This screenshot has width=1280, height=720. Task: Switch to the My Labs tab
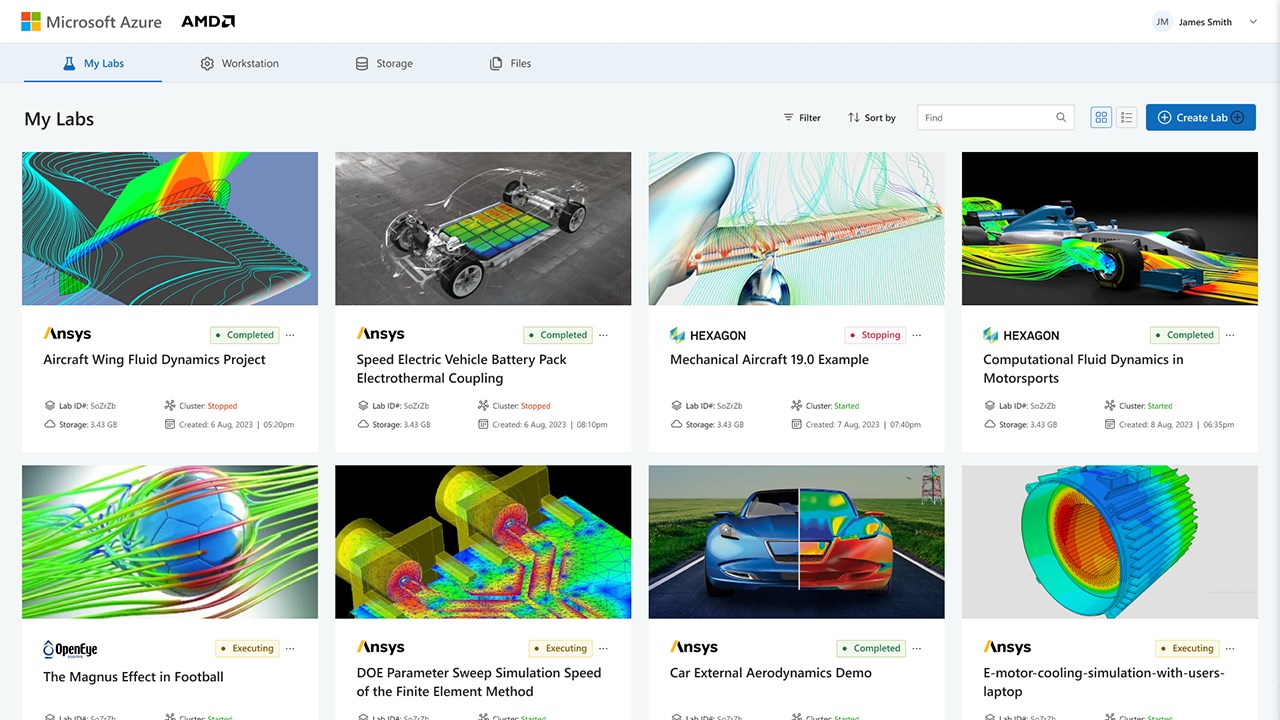click(93, 63)
